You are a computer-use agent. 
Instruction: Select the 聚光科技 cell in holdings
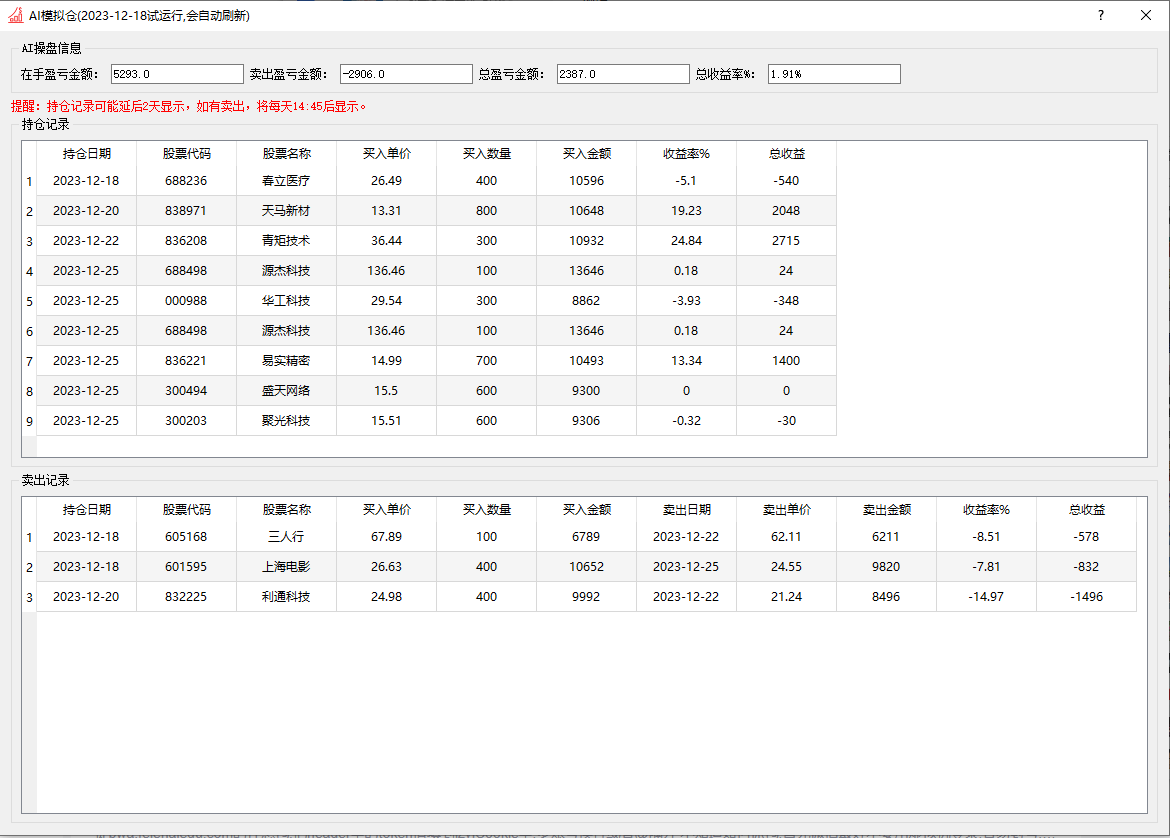(x=286, y=421)
